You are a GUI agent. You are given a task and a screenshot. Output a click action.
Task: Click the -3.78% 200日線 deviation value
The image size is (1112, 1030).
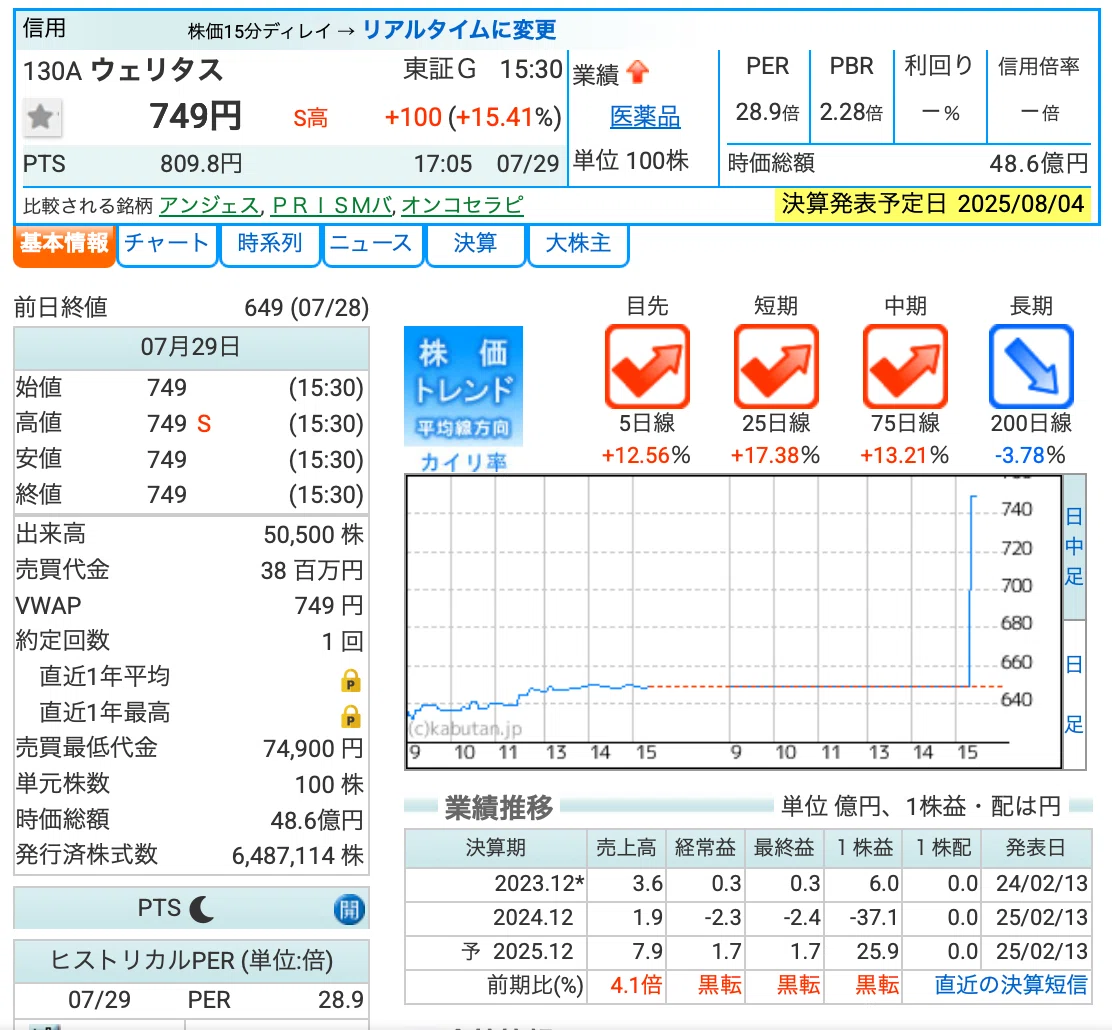click(1030, 455)
